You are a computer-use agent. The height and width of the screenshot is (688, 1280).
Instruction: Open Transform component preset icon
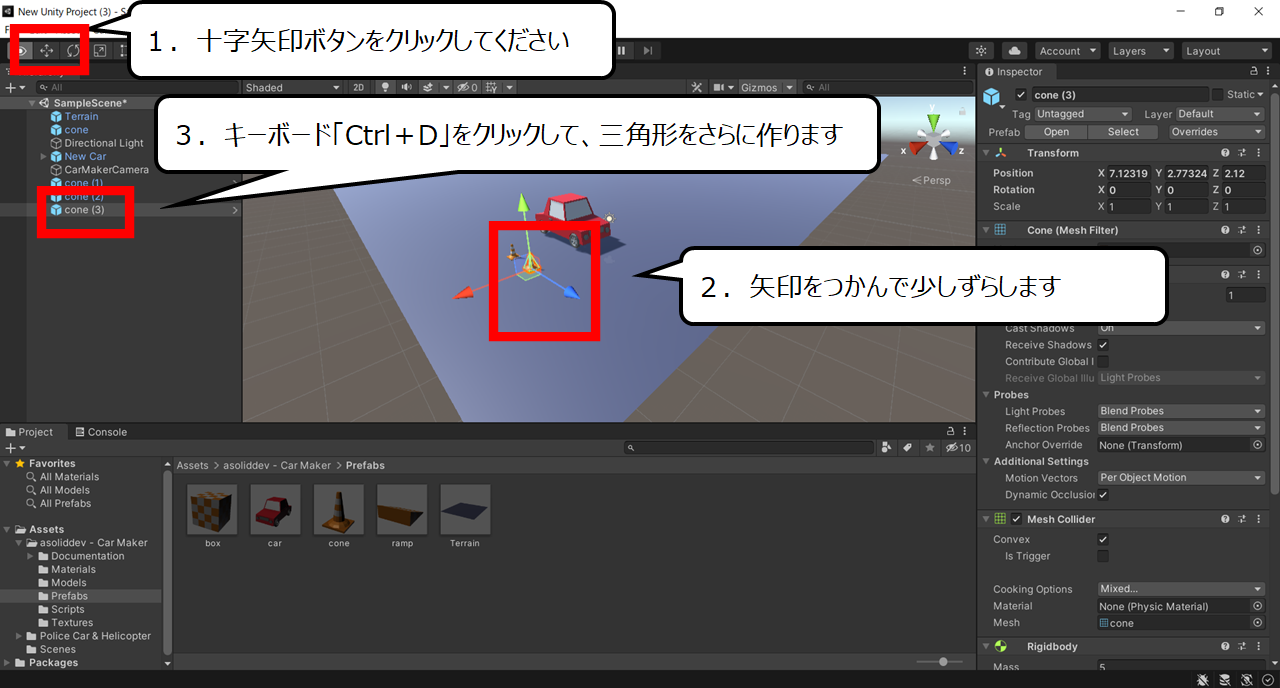pos(1242,153)
